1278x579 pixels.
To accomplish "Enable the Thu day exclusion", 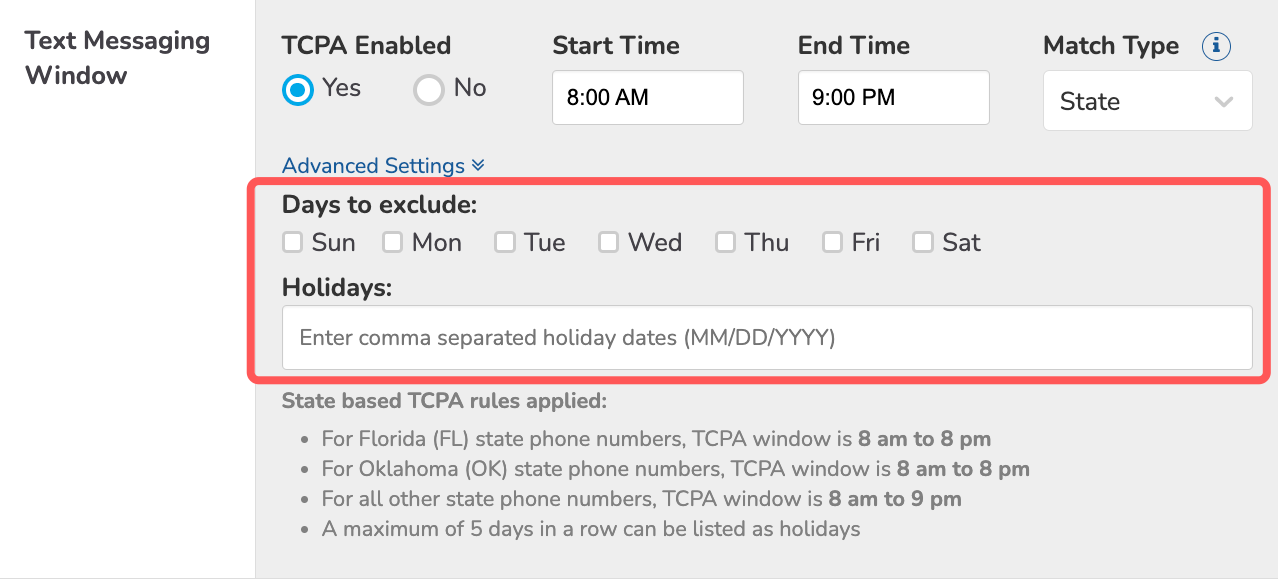I will [725, 242].
